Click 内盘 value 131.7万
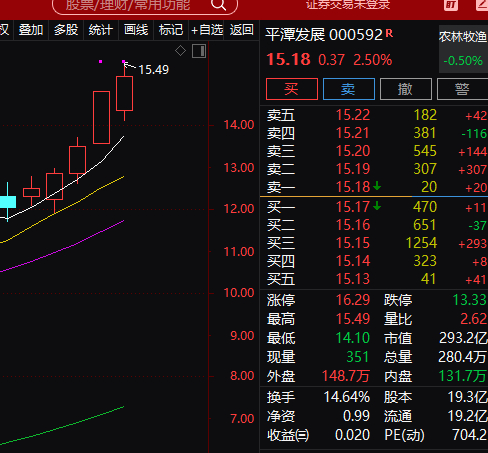Viewport: 488px width, 453px height. 463,376
